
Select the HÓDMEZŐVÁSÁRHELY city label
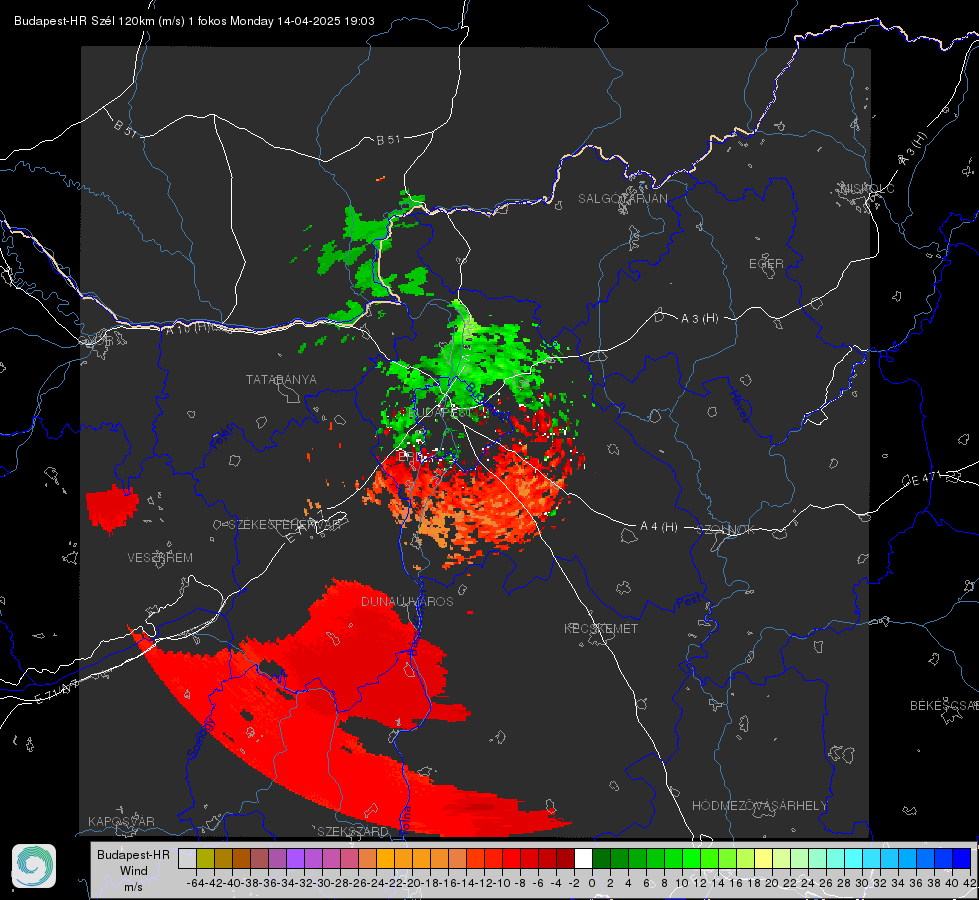(759, 806)
